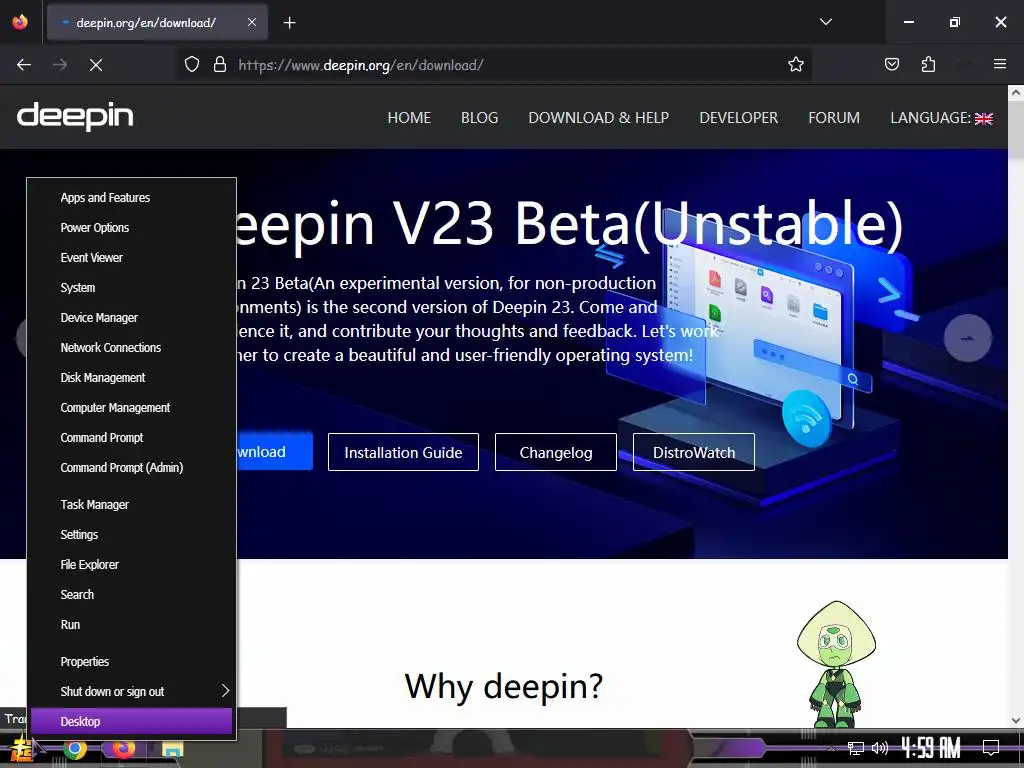Select Run in the context menu
The width and height of the screenshot is (1024, 768).
[x=131, y=624]
